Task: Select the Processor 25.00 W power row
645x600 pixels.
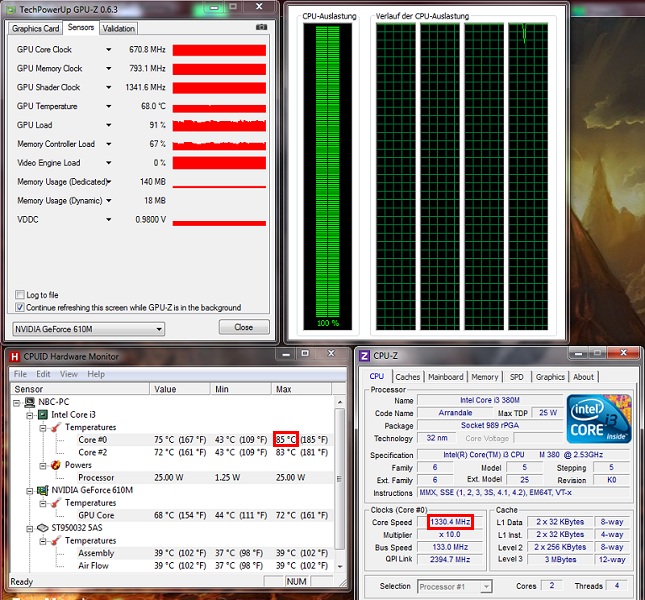Action: point(204,477)
